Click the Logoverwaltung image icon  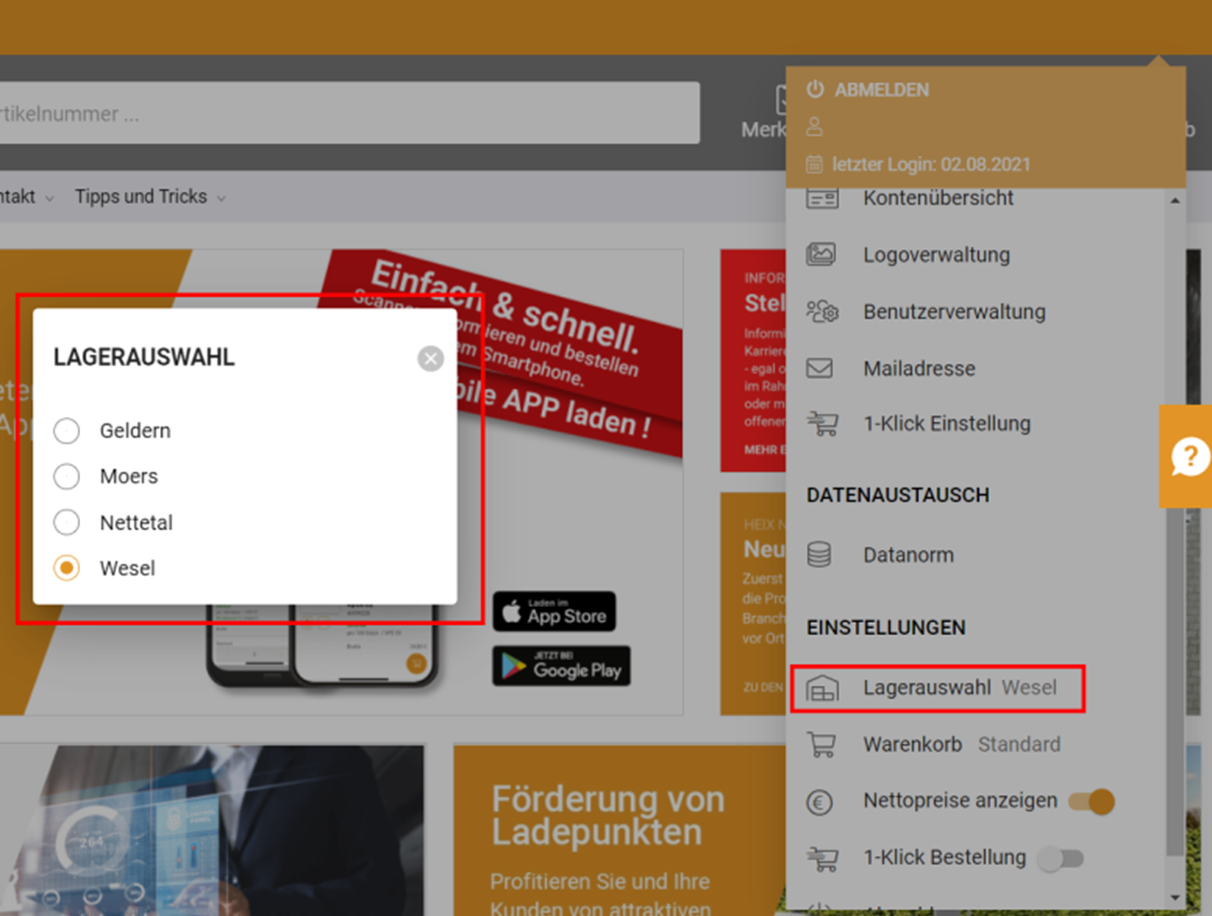(821, 255)
